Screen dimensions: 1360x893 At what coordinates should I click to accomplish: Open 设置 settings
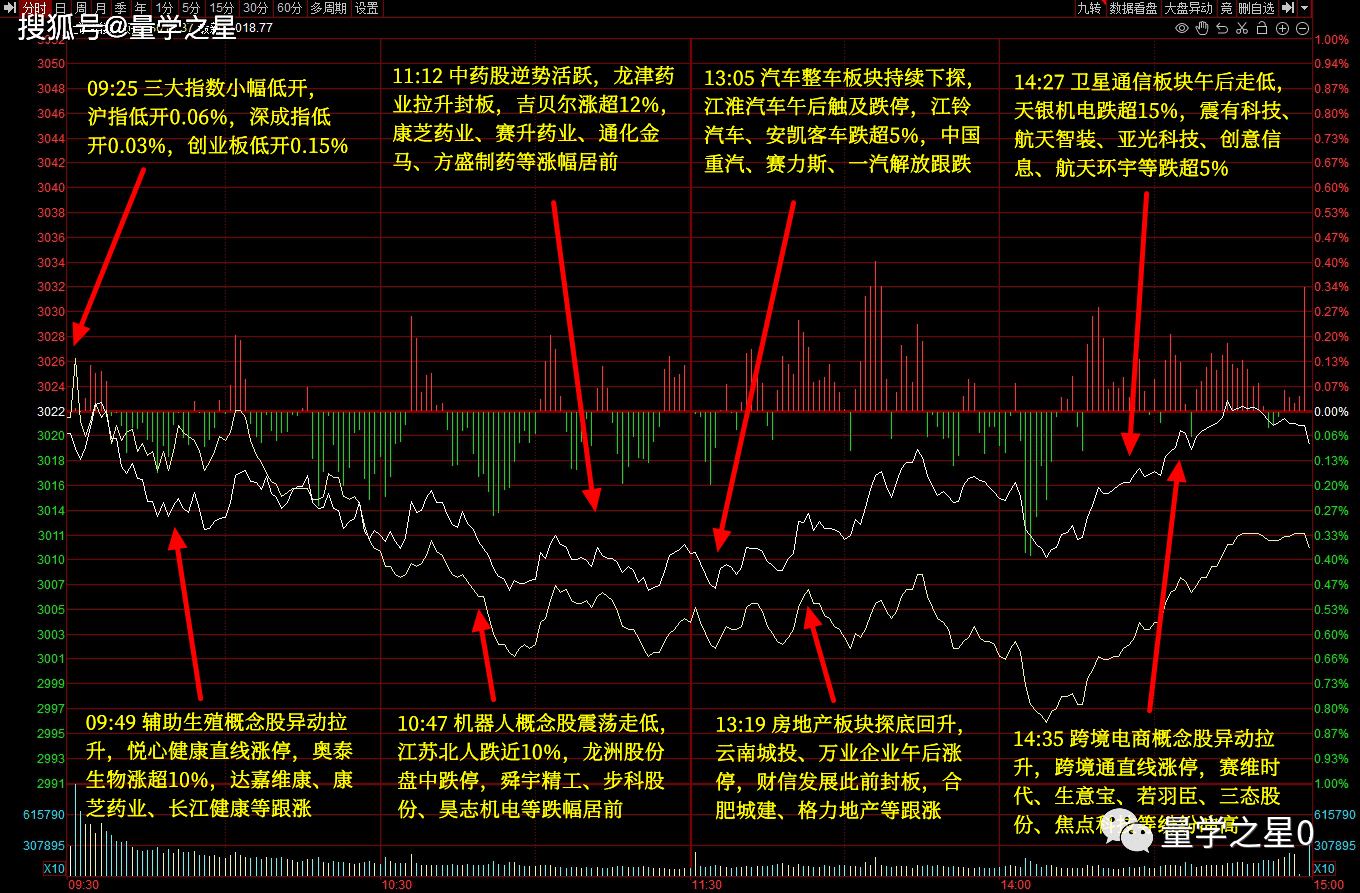(367, 8)
